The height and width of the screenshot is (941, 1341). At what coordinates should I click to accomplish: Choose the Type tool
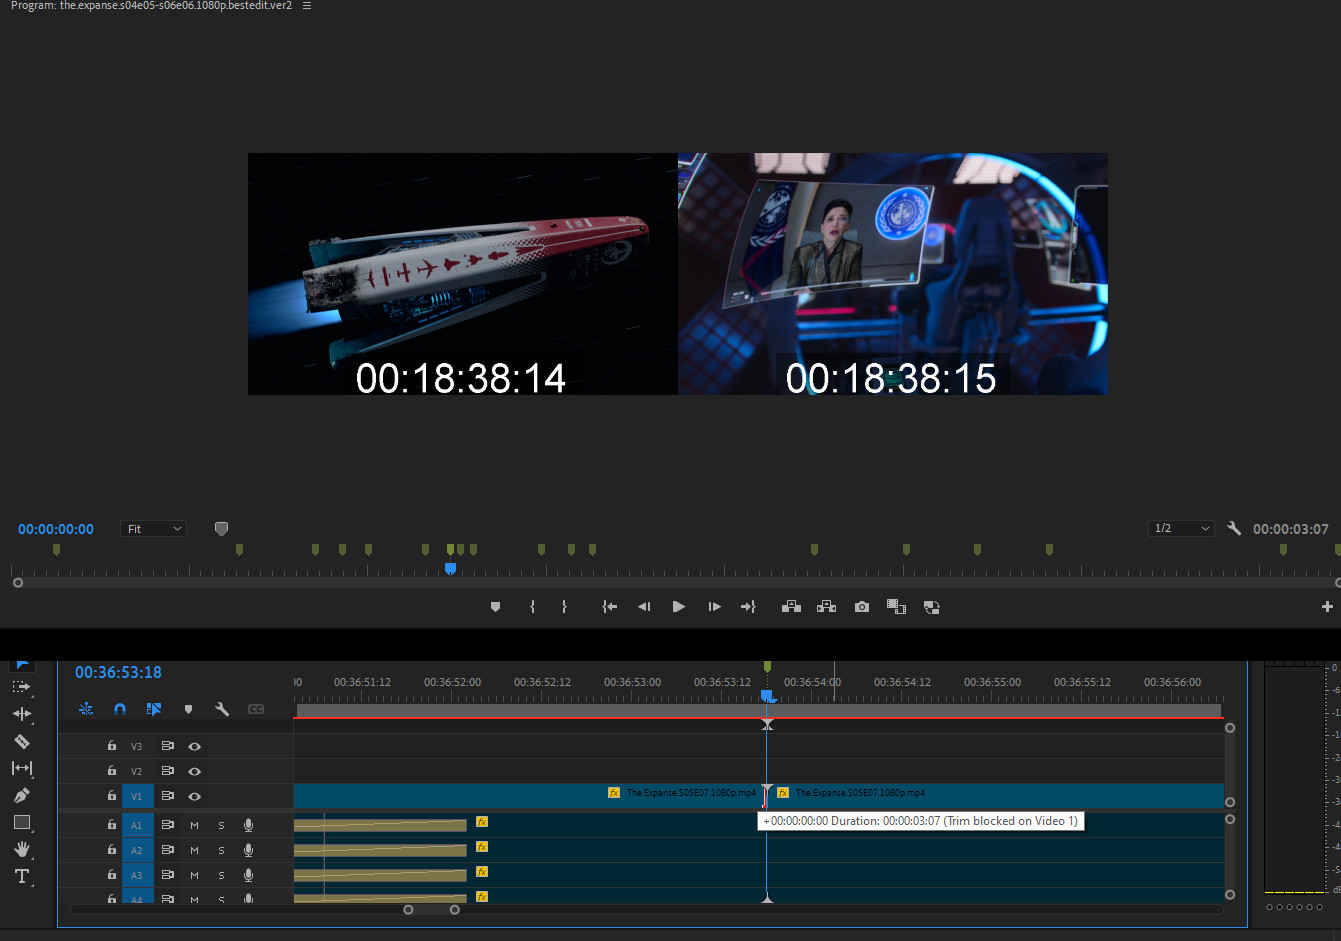(21, 877)
